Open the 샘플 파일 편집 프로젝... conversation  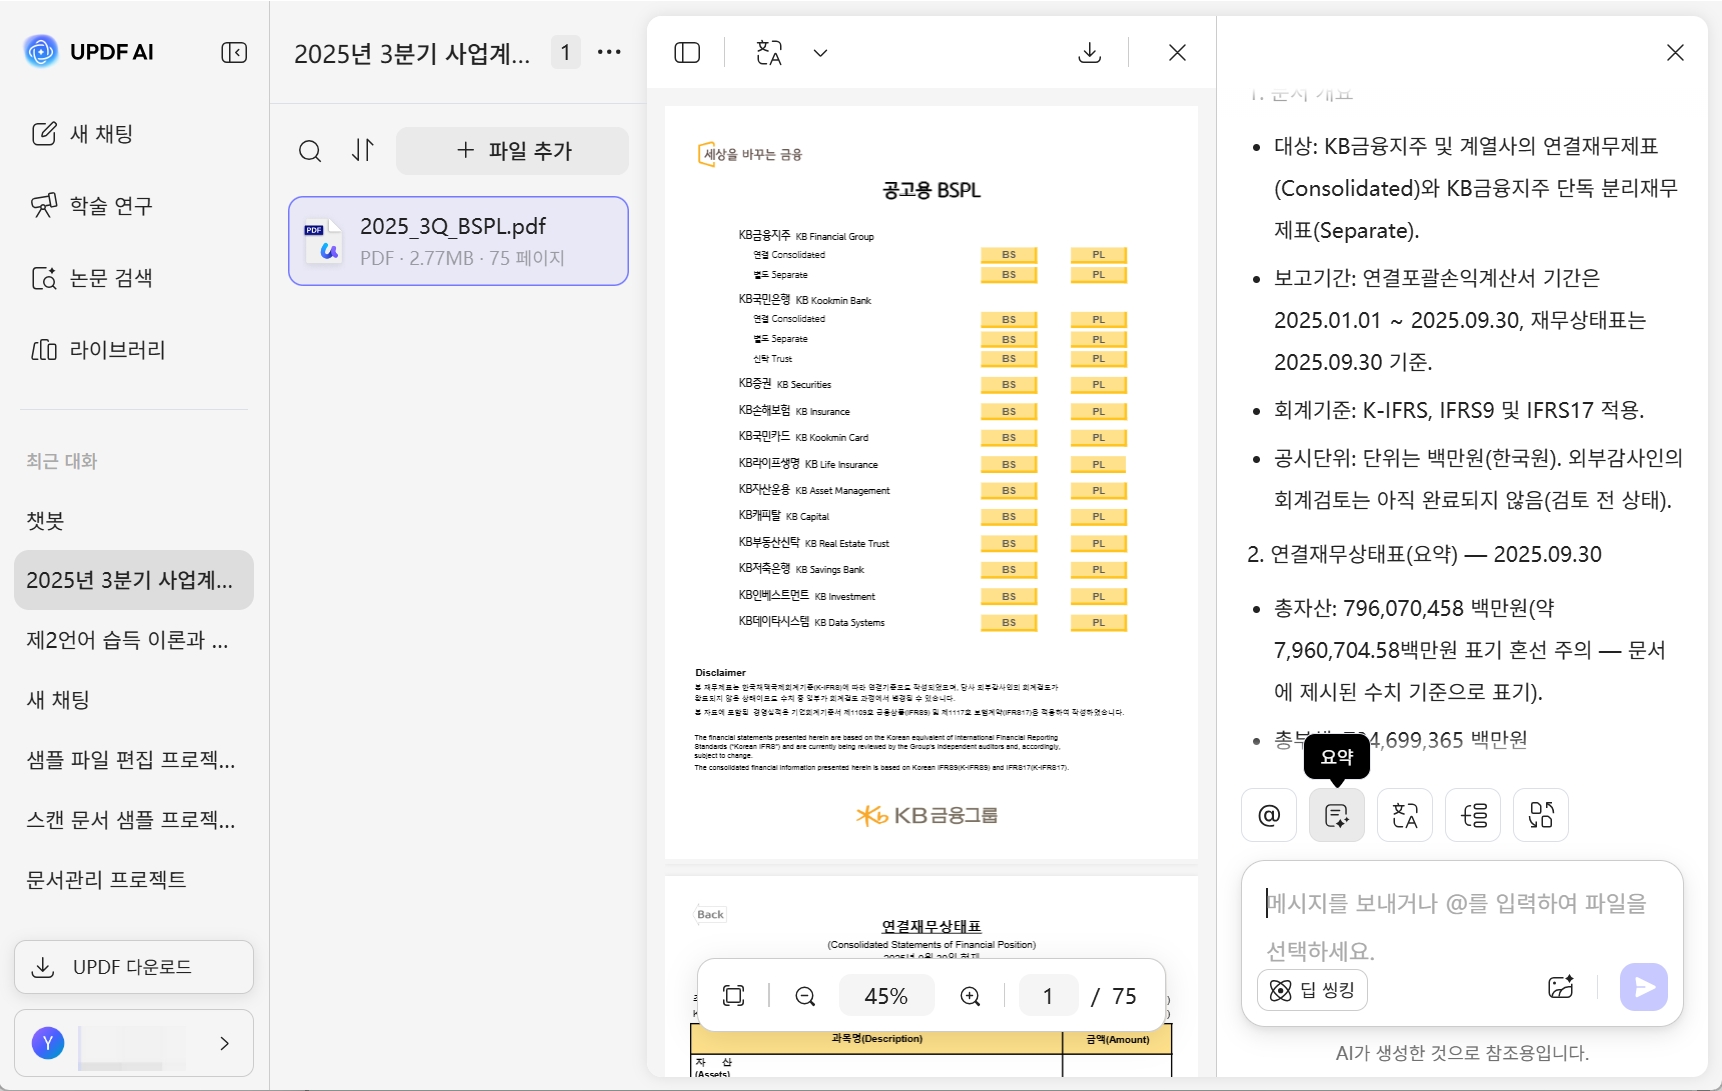click(133, 760)
